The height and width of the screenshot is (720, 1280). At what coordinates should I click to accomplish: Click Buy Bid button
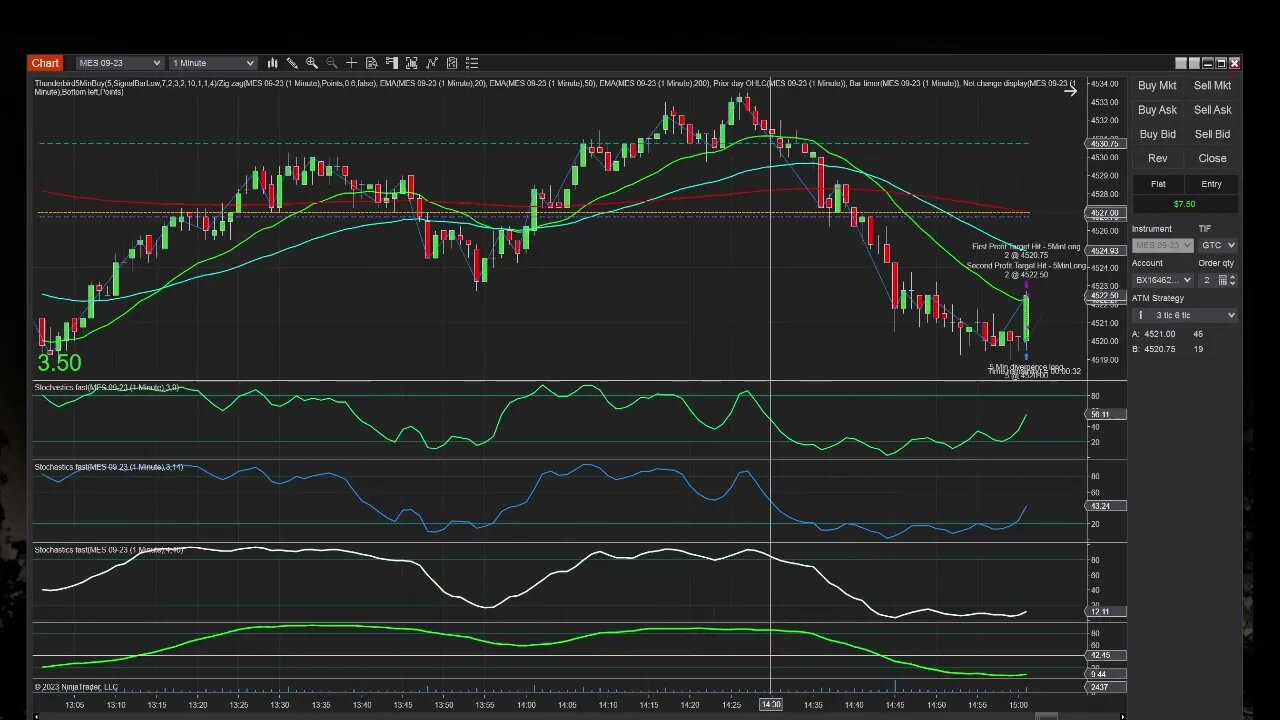click(x=1157, y=134)
